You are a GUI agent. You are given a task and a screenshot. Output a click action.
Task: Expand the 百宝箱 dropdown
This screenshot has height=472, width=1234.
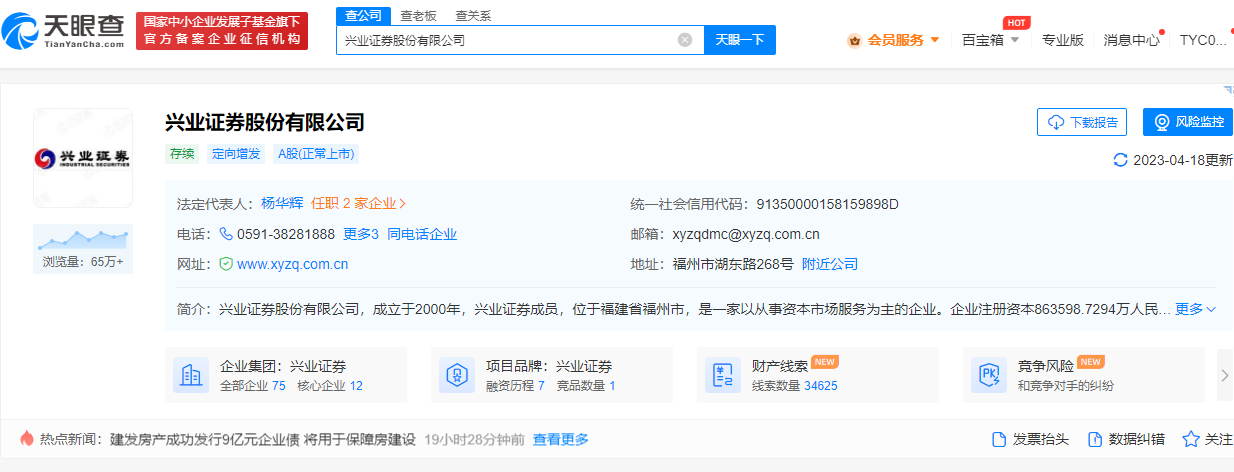click(990, 40)
